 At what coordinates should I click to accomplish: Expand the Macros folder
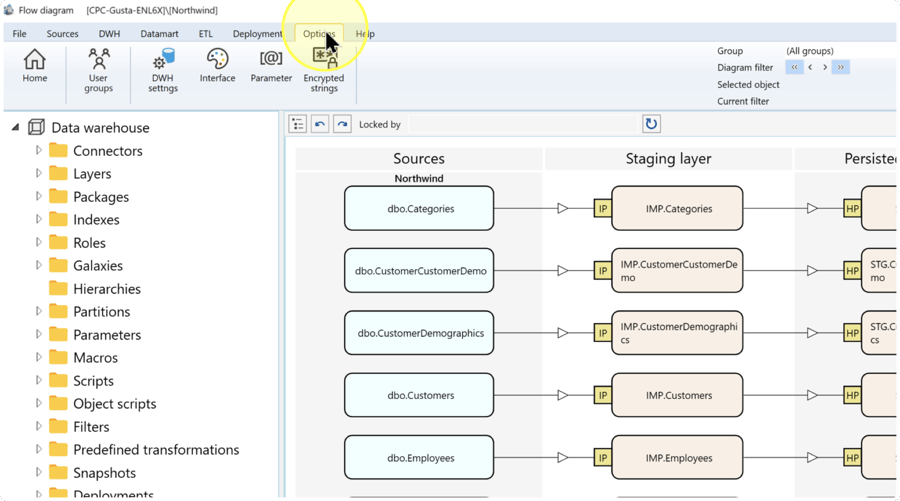click(x=38, y=357)
